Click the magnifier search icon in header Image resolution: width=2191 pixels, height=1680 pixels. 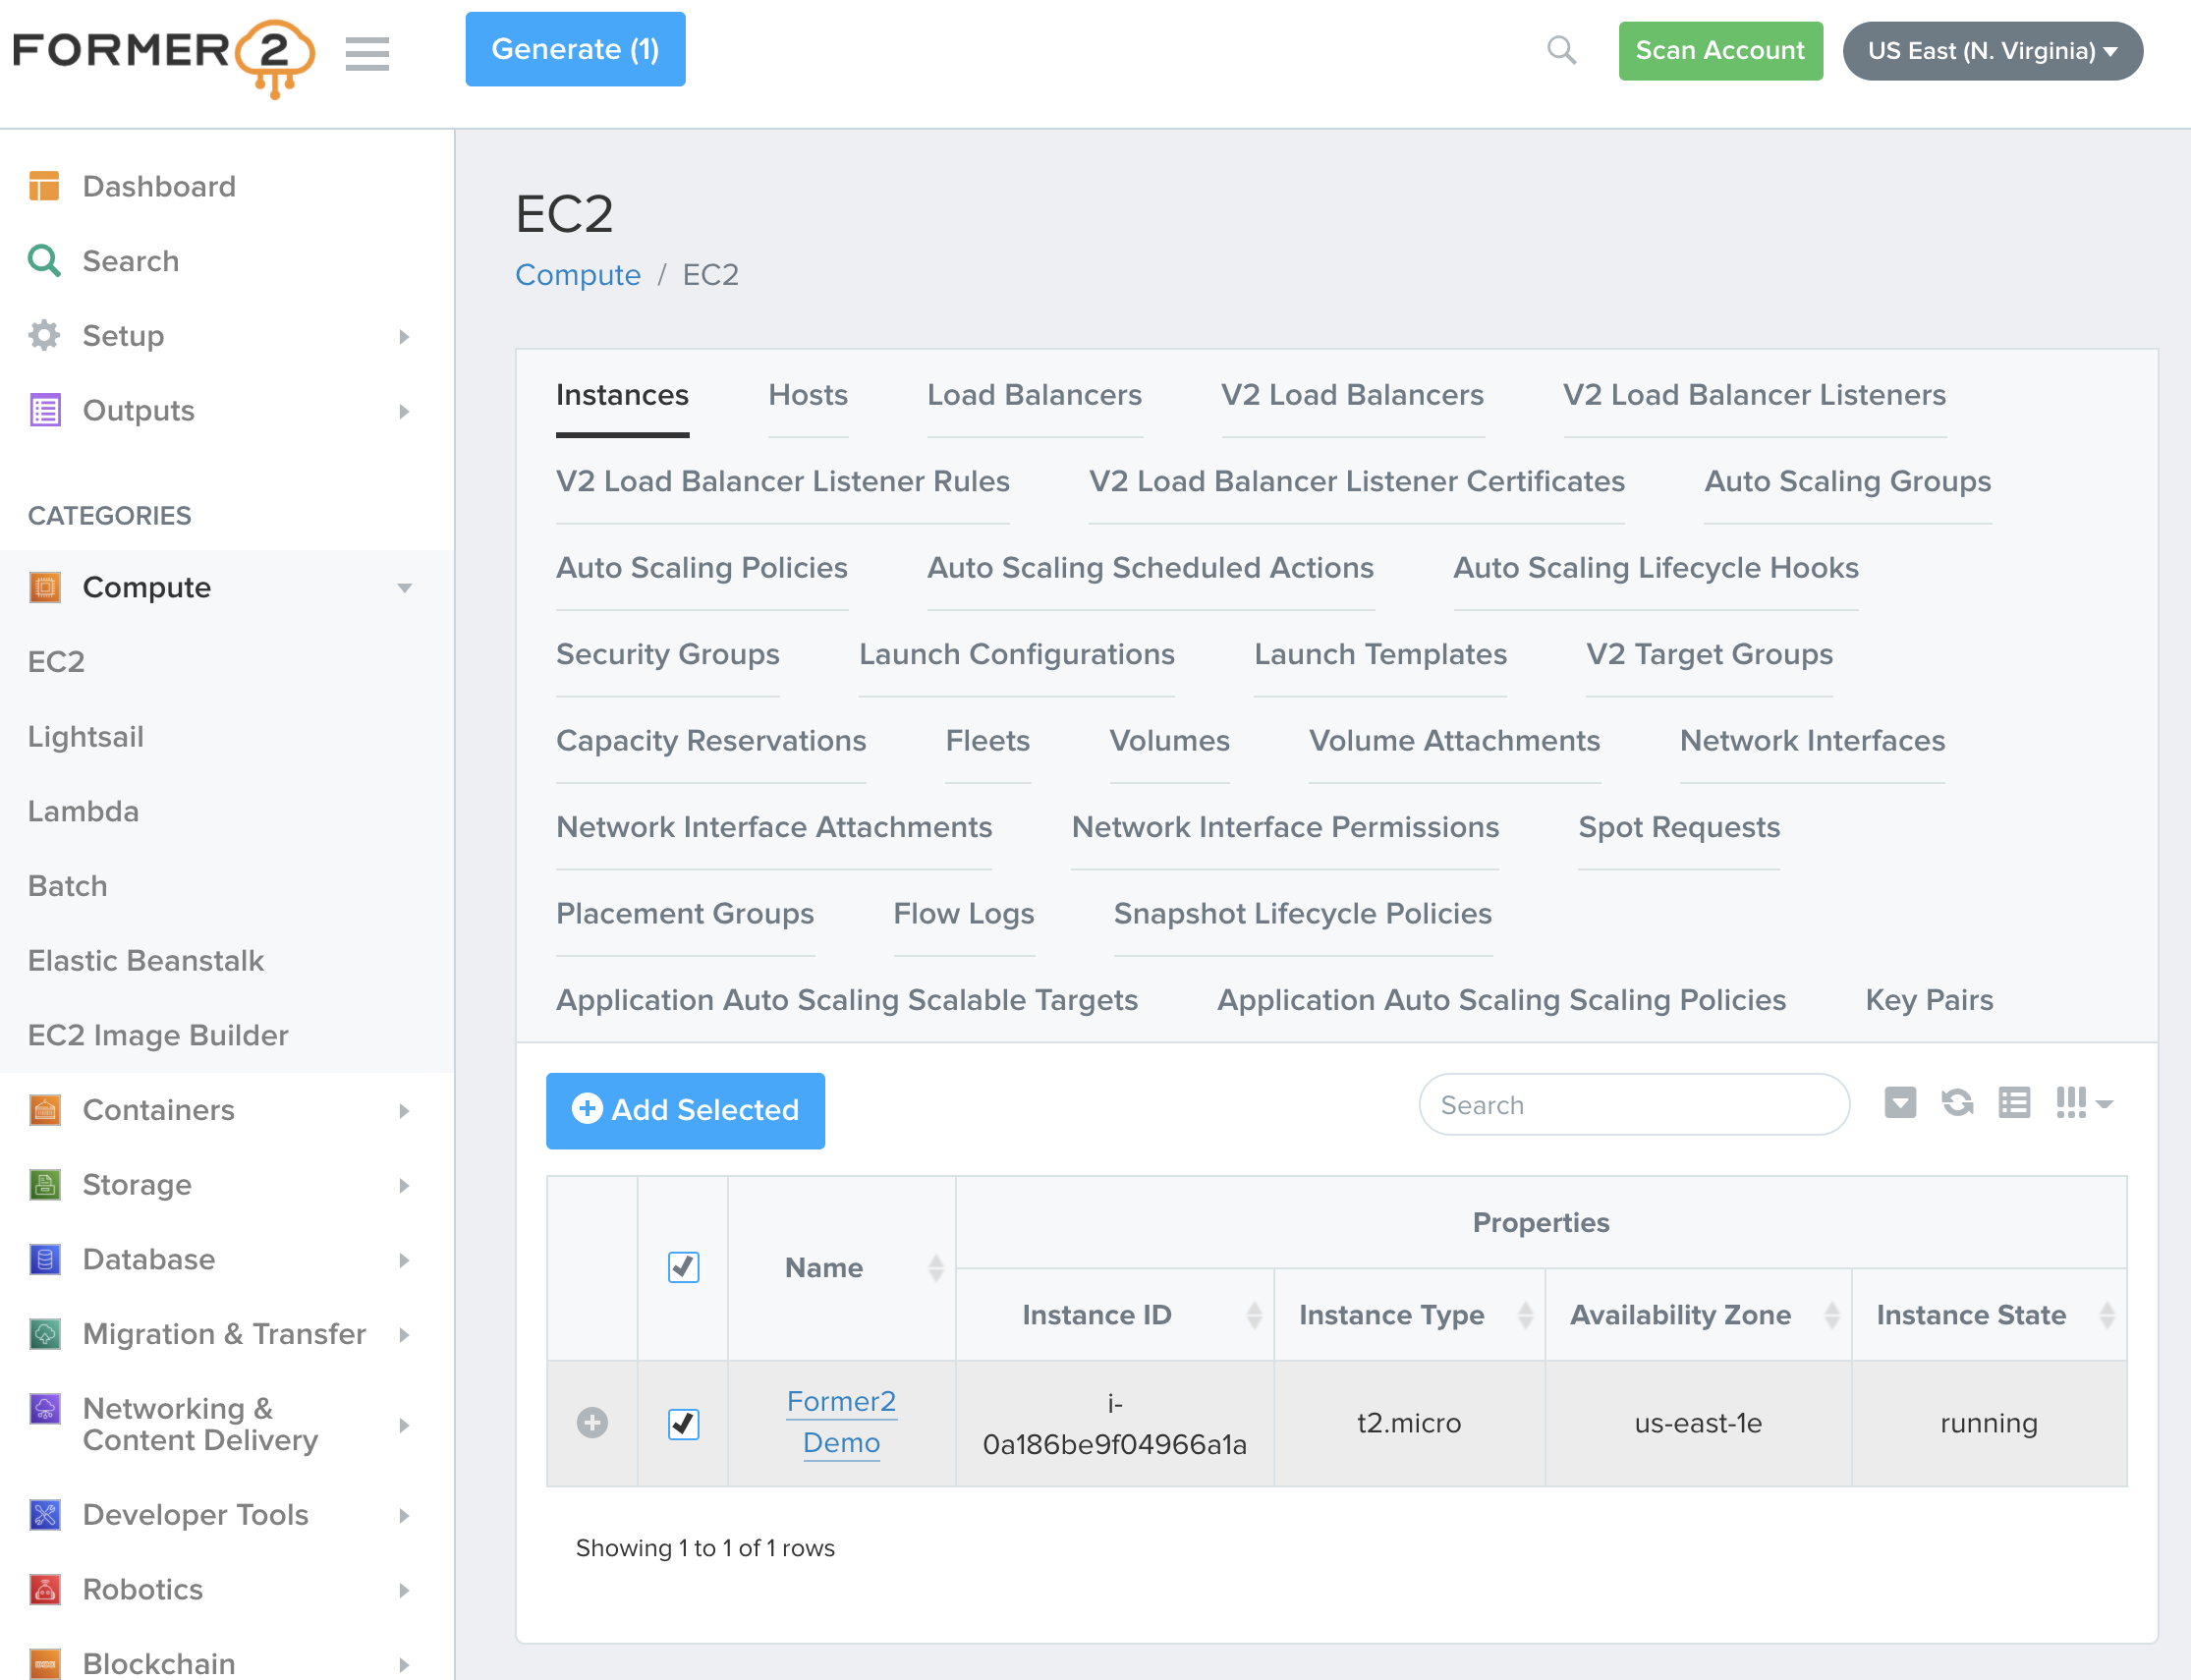(1561, 50)
